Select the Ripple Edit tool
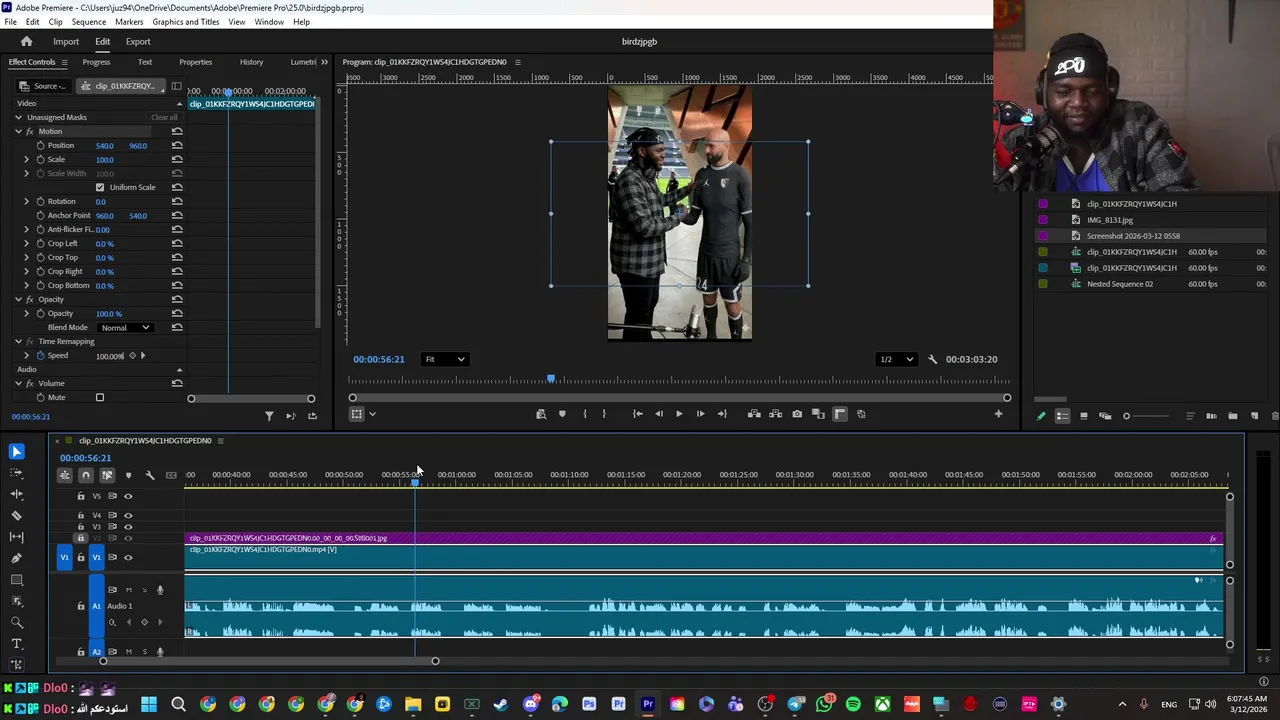The height and width of the screenshot is (720, 1280). [16, 494]
